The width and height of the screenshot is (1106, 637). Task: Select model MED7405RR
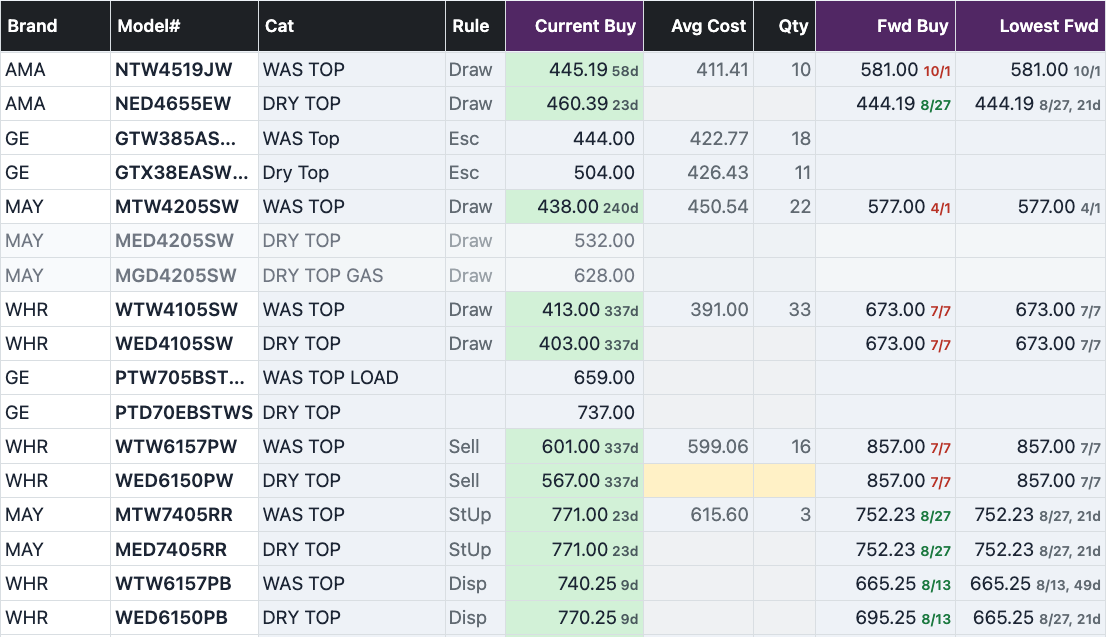[x=184, y=549]
